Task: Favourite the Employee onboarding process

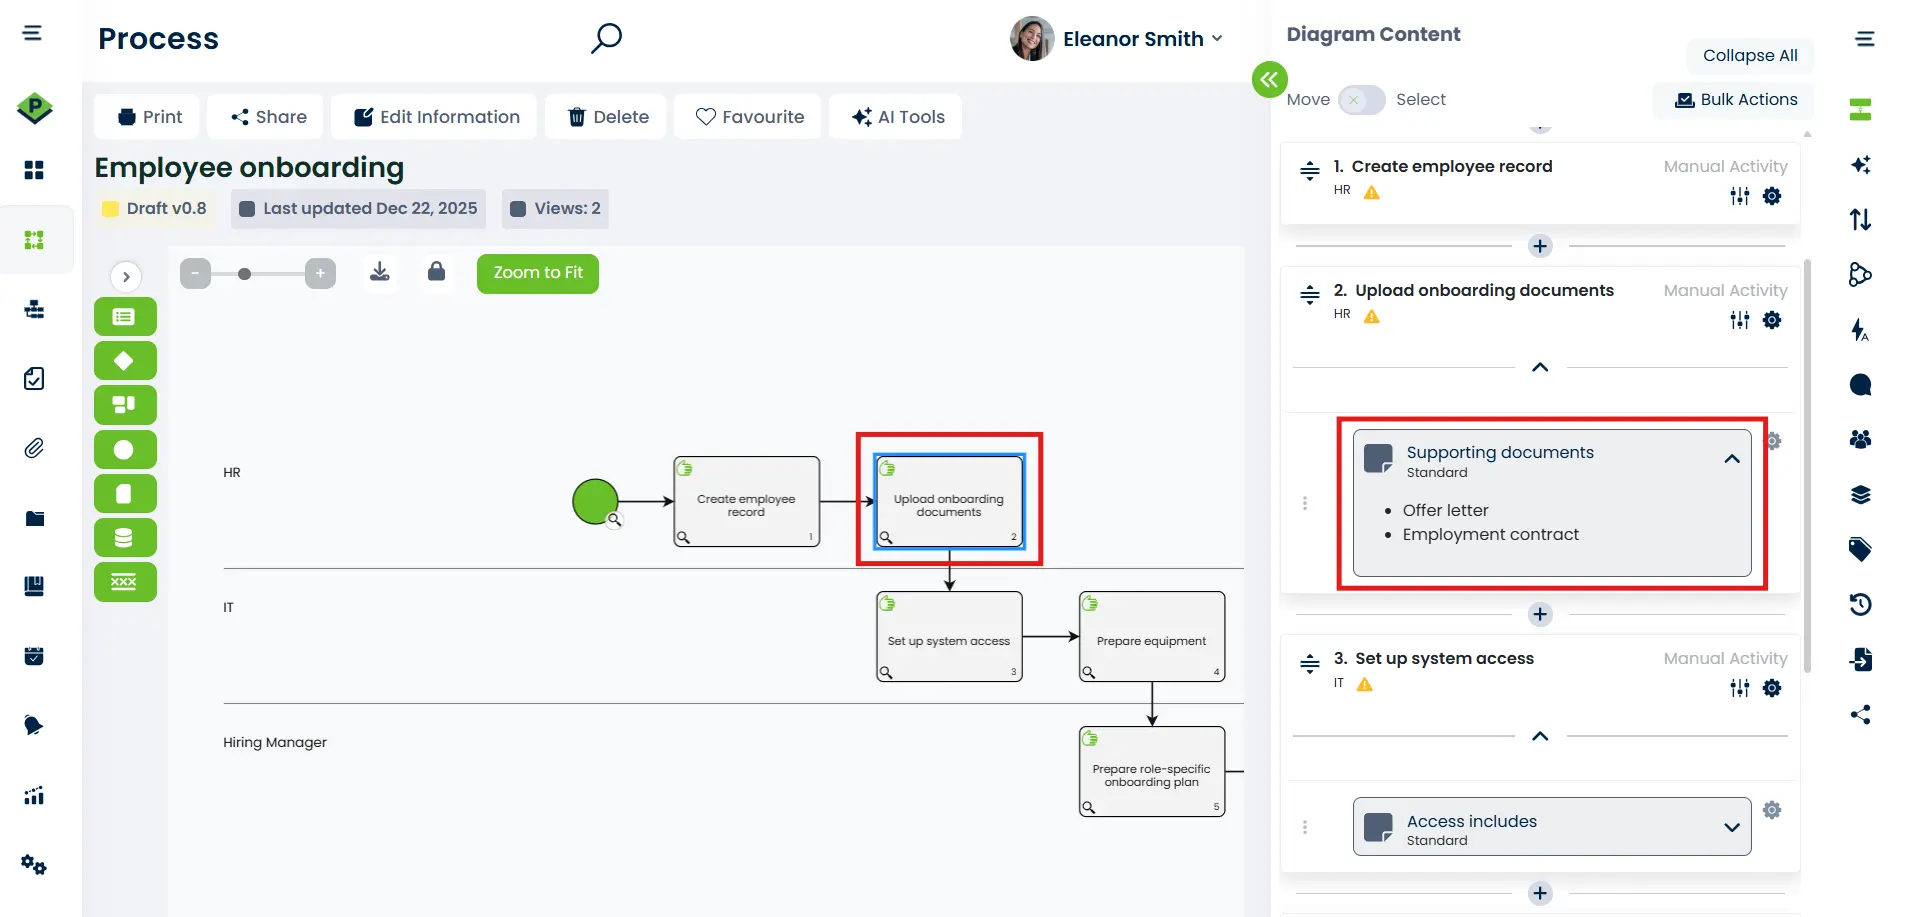Action: point(747,116)
